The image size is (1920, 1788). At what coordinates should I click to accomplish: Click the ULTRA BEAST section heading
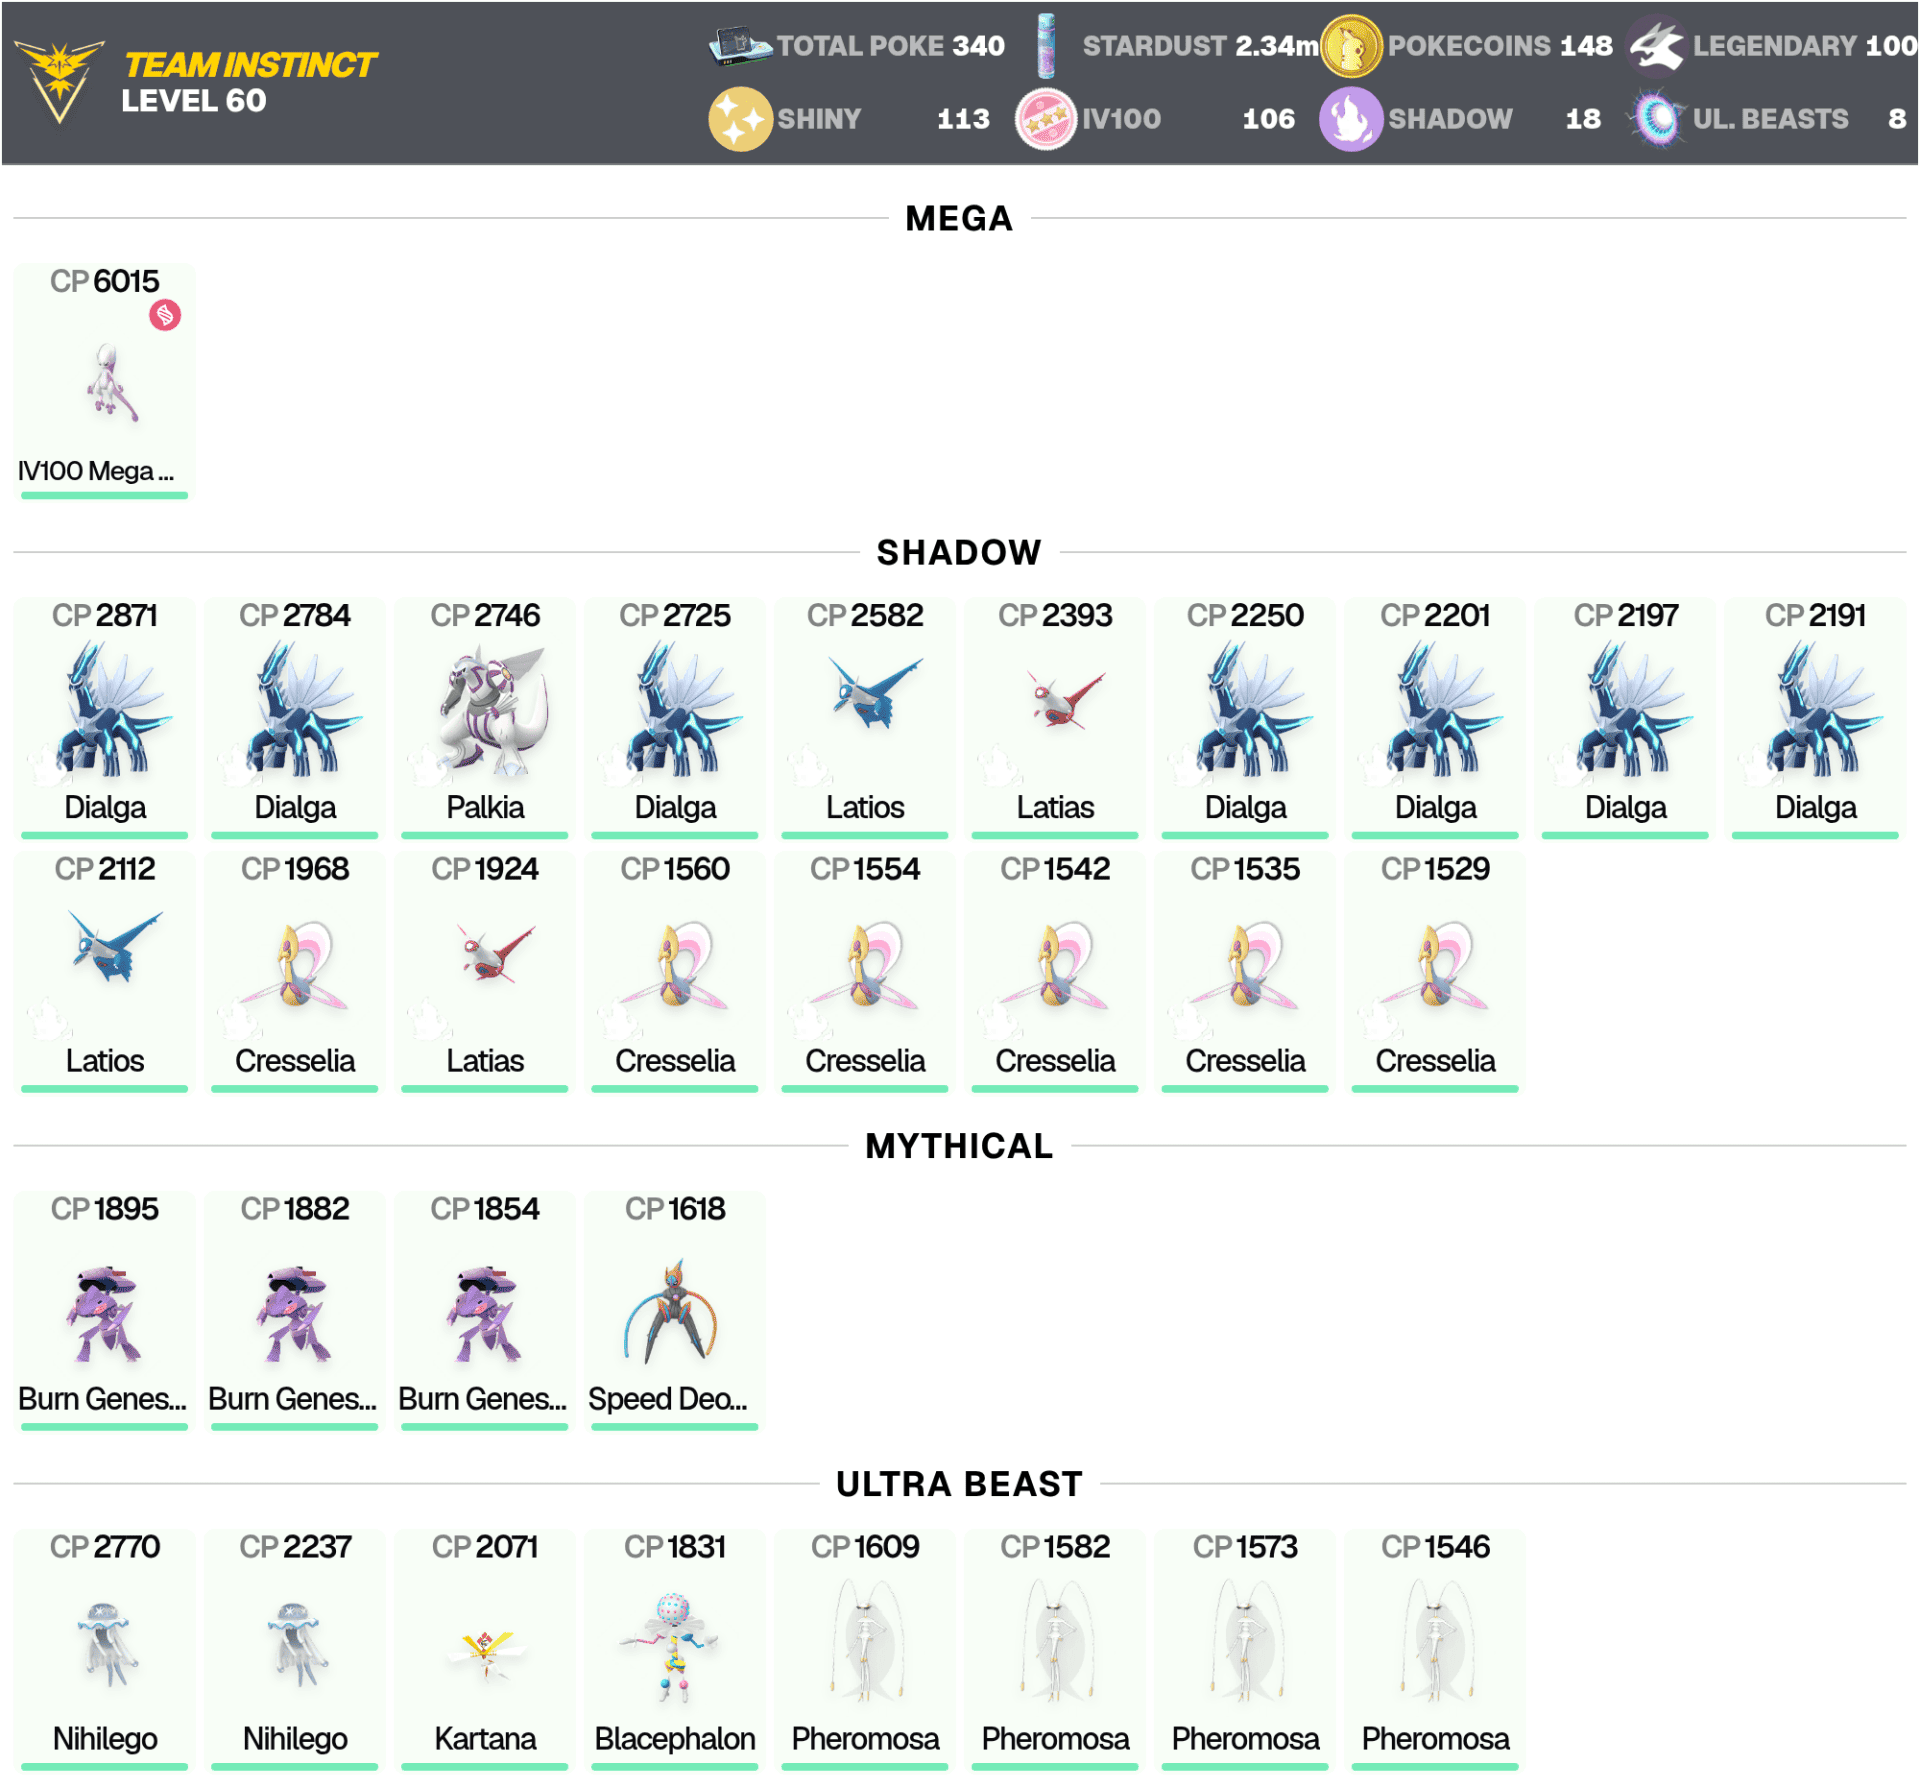click(x=959, y=1484)
